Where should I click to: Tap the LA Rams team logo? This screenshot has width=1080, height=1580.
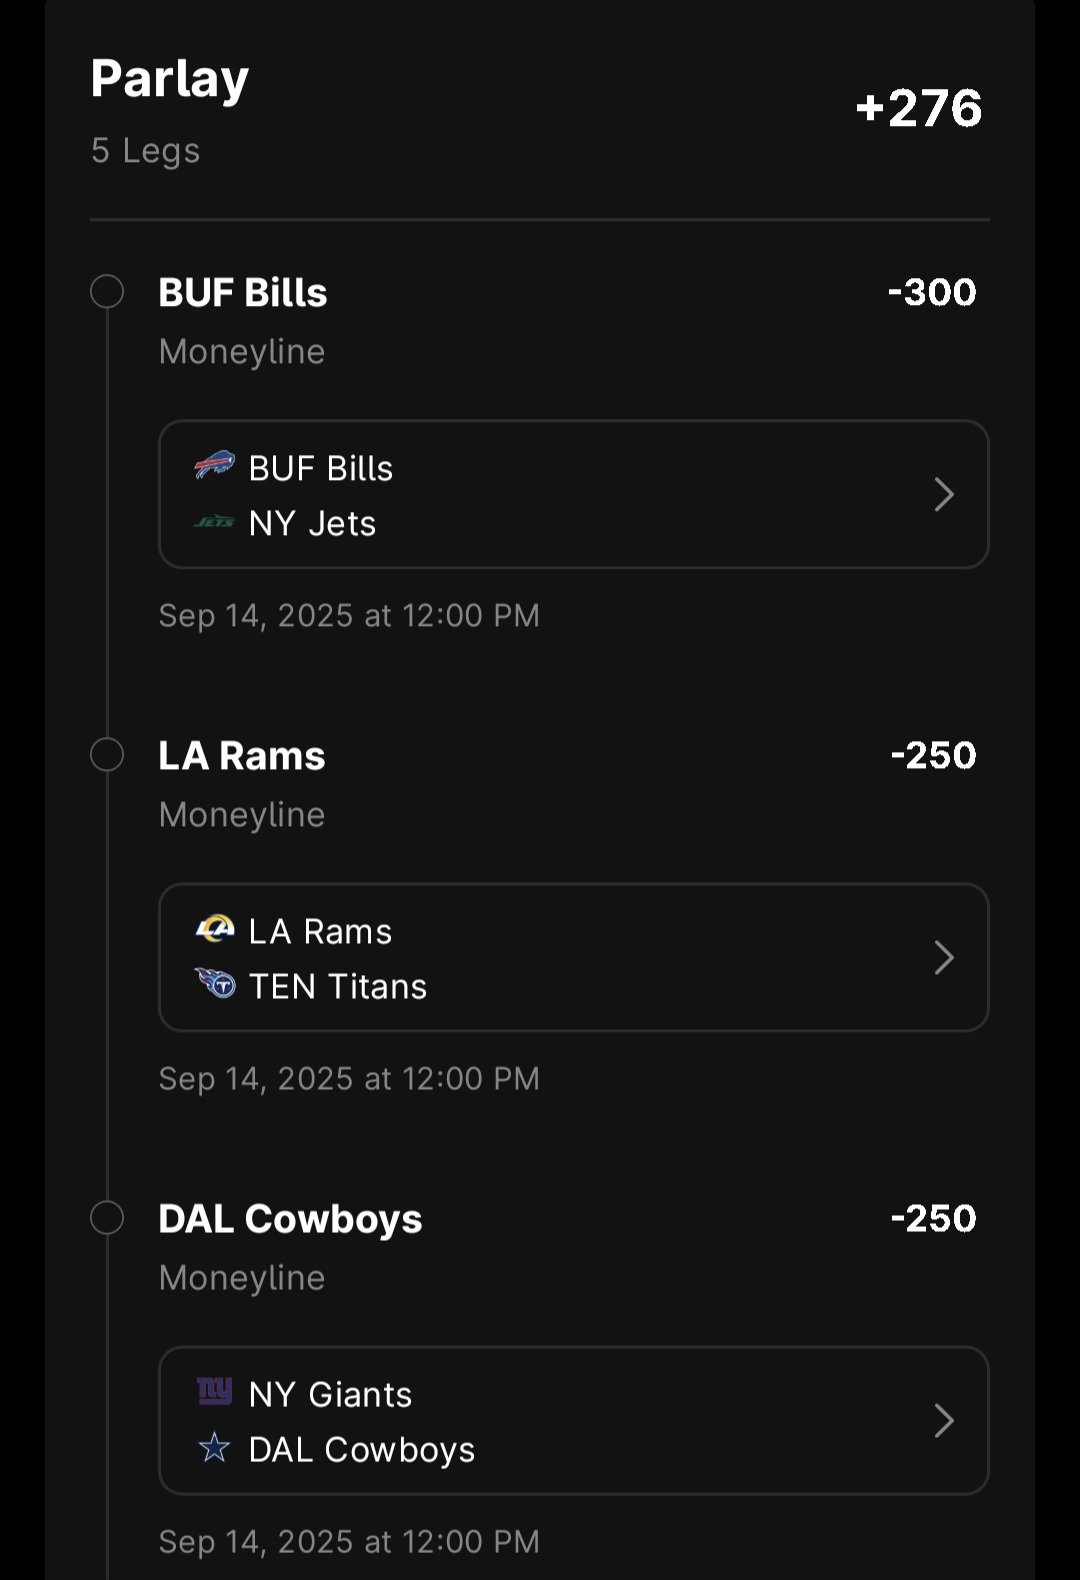coord(214,929)
